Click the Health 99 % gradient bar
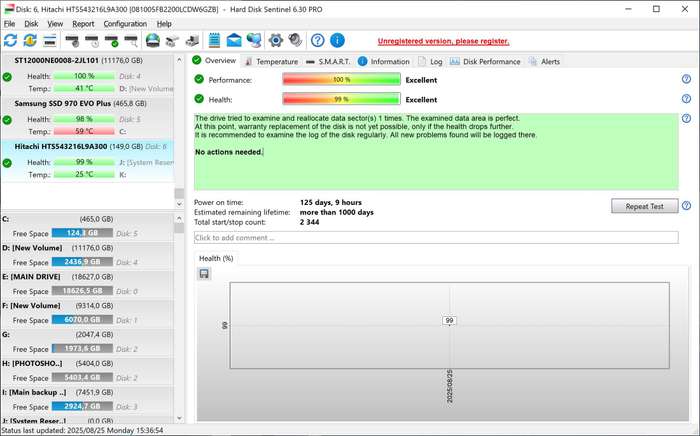Image resolution: width=700 pixels, height=436 pixels. (342, 99)
